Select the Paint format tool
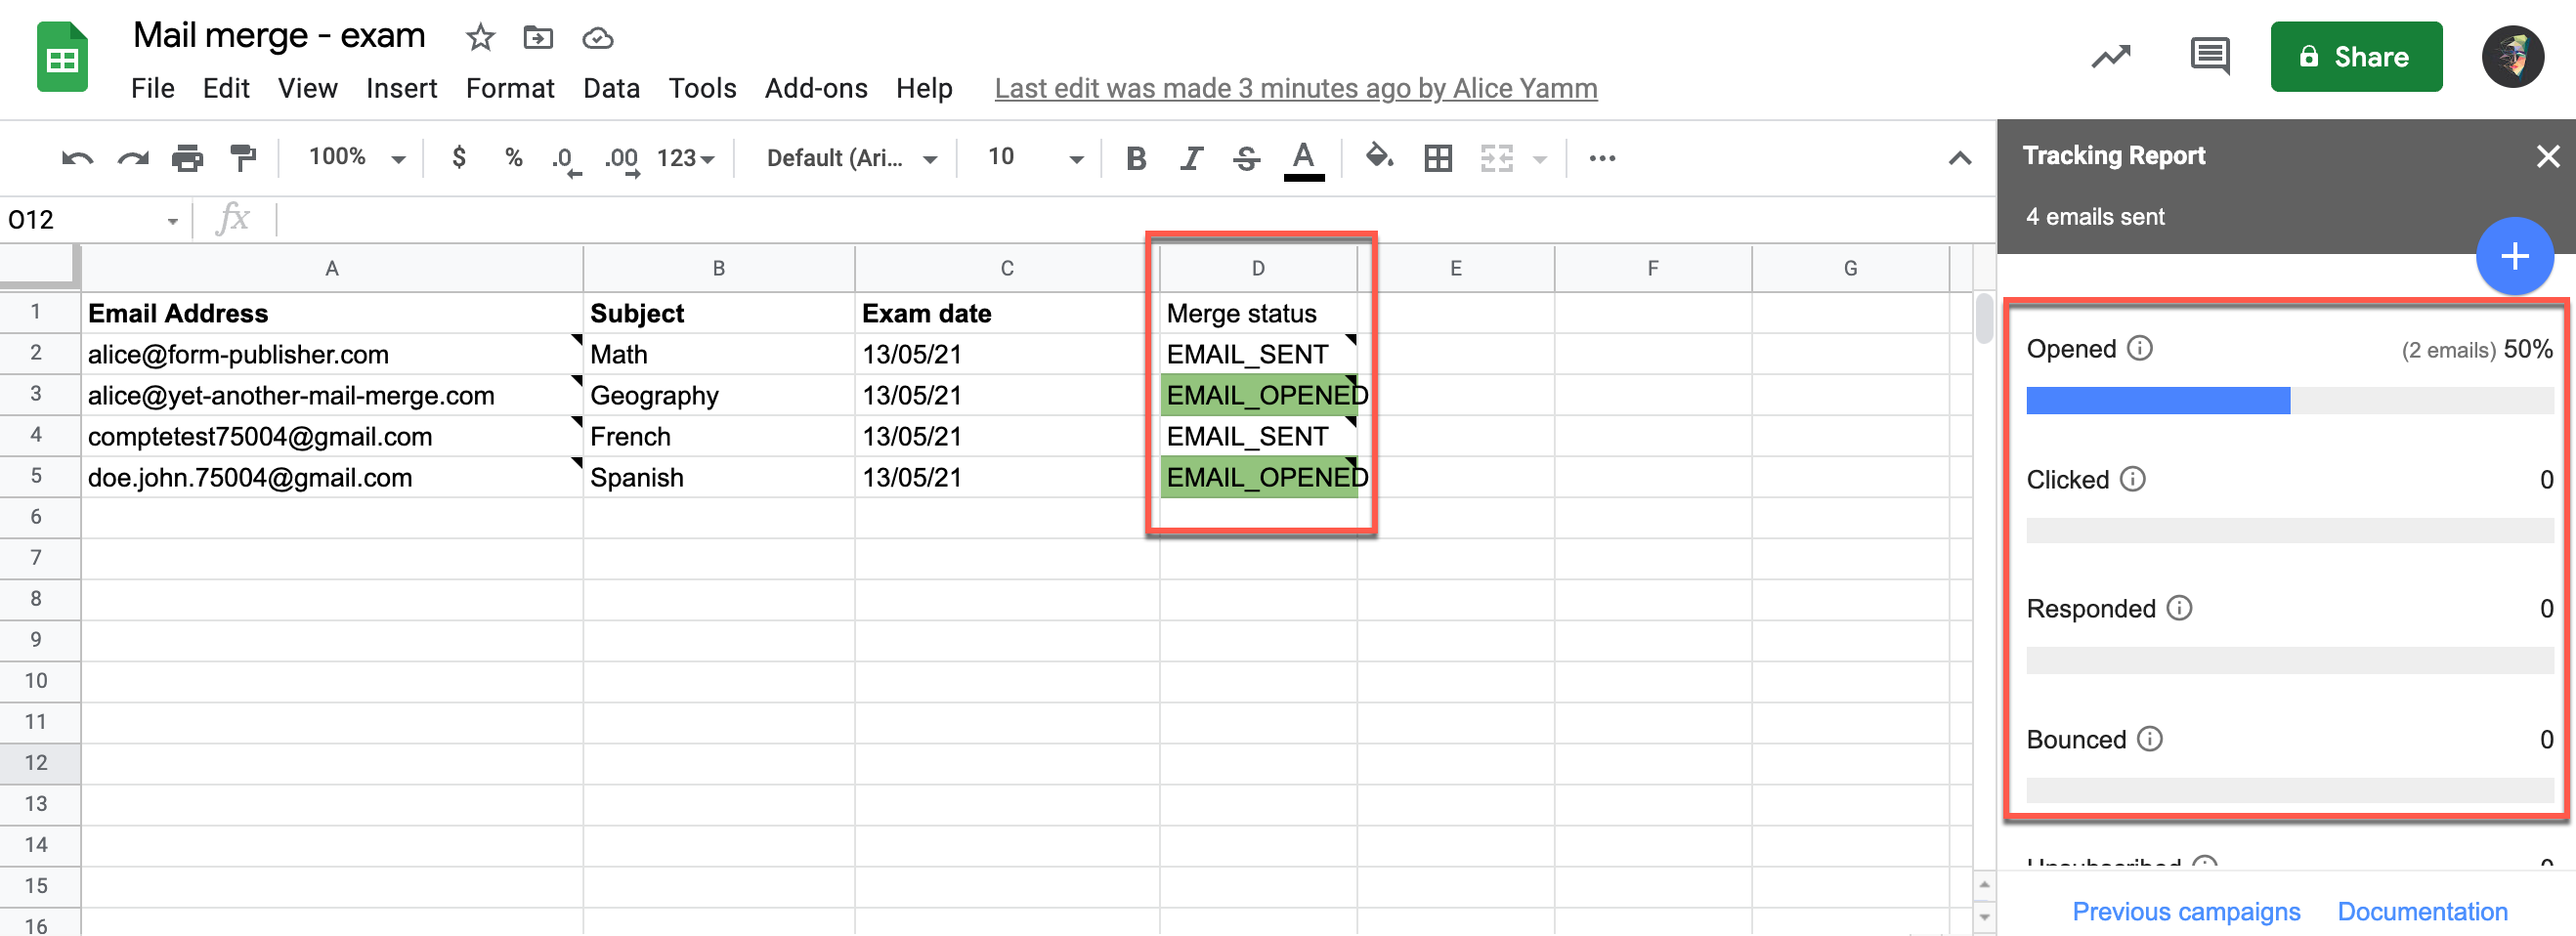 pyautogui.click(x=241, y=157)
